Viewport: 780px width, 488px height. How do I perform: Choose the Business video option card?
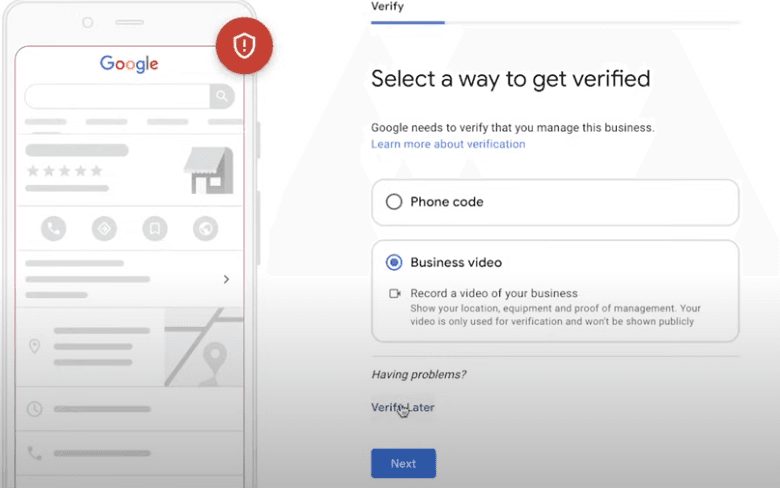click(555, 290)
